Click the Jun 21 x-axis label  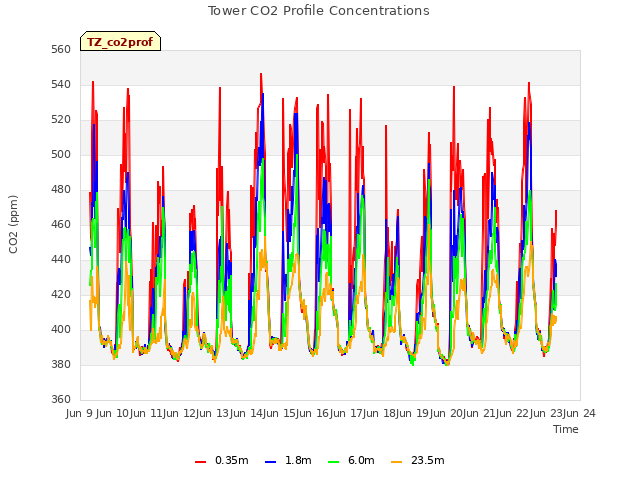pyautogui.click(x=478, y=414)
